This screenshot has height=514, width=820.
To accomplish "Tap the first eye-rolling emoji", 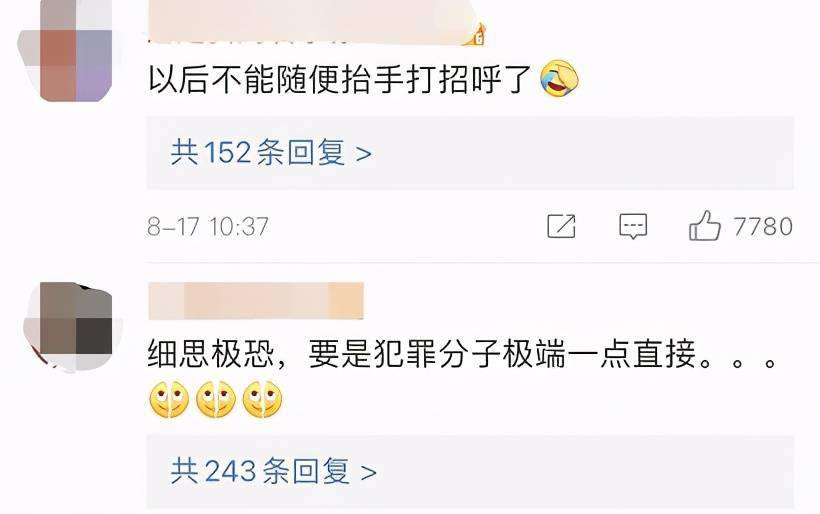I will pyautogui.click(x=169, y=399).
